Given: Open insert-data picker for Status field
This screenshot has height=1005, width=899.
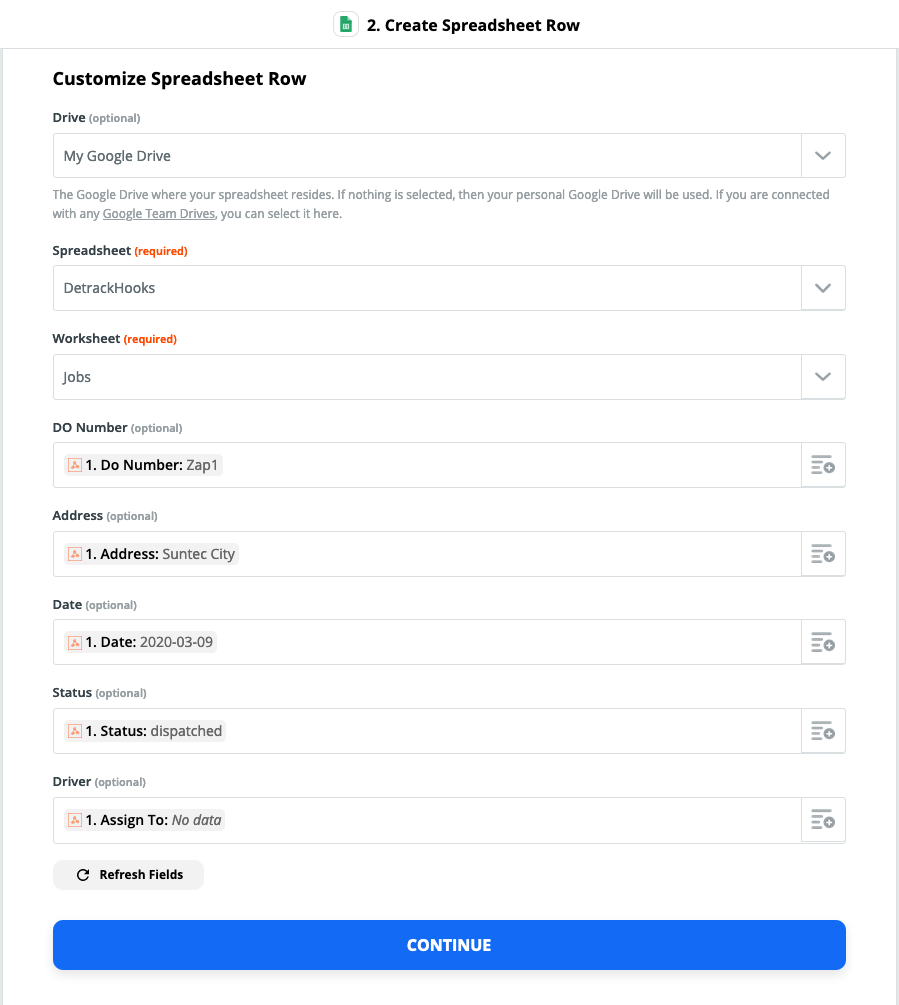Looking at the screenshot, I should (823, 731).
